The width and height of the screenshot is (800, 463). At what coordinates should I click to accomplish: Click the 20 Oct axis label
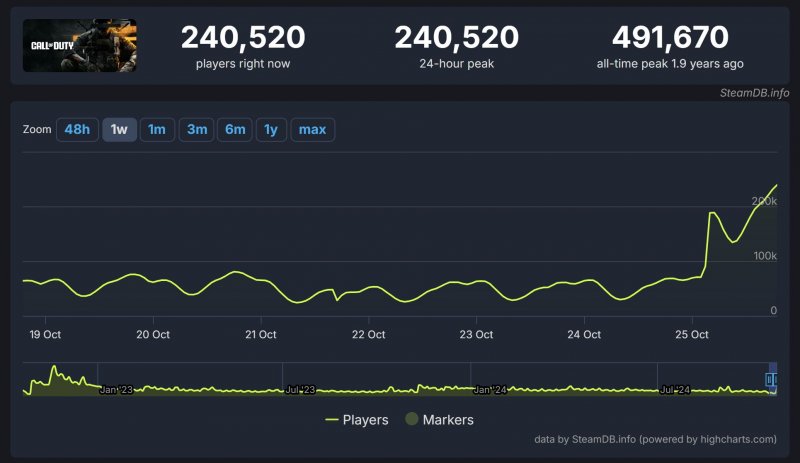click(153, 334)
